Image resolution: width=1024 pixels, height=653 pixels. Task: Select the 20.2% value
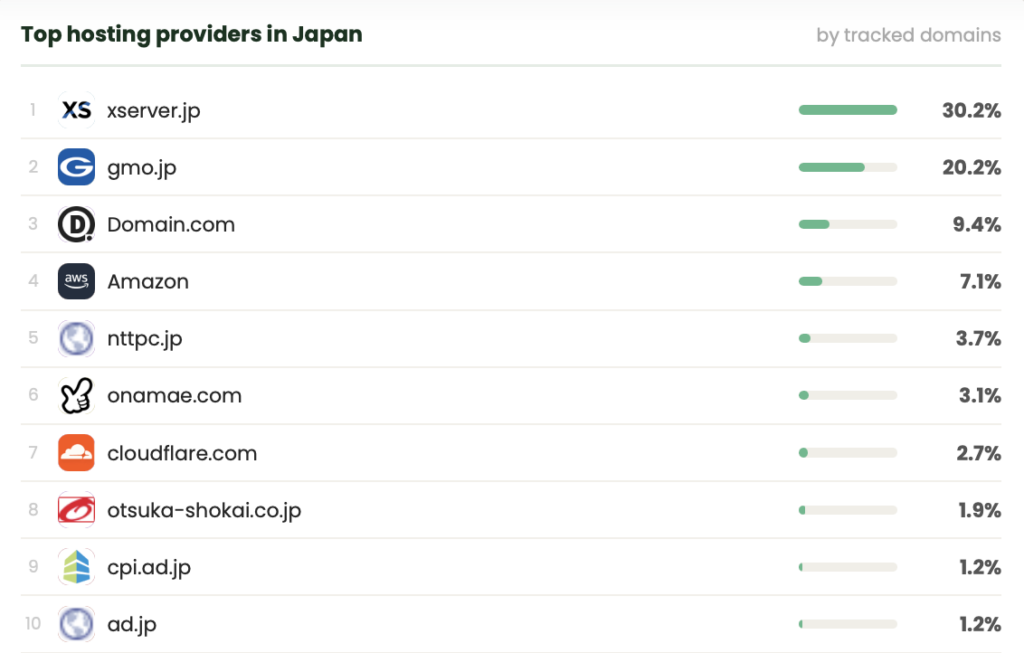coord(971,167)
